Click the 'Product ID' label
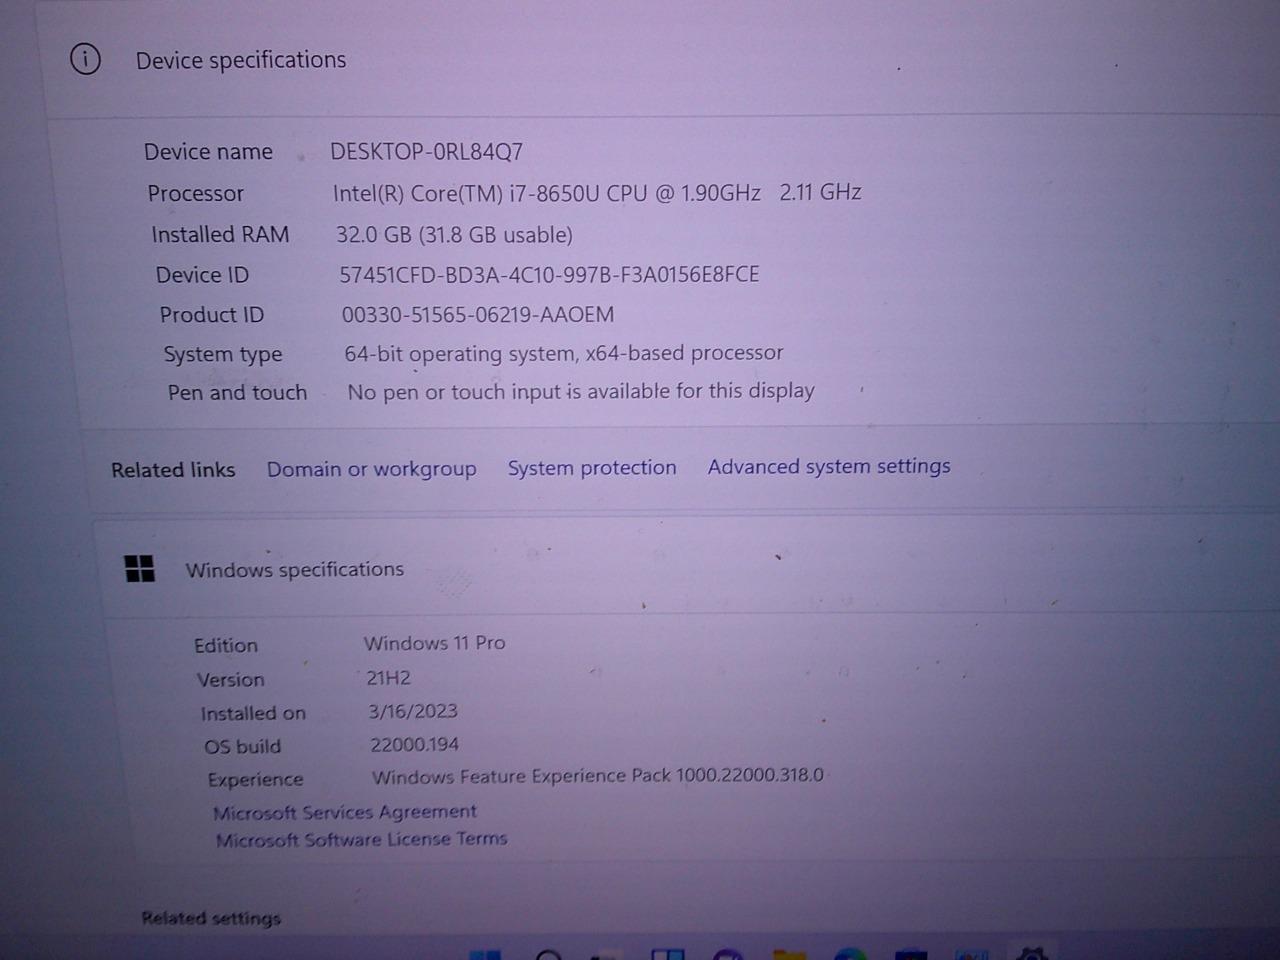1280x960 pixels. click(212, 315)
